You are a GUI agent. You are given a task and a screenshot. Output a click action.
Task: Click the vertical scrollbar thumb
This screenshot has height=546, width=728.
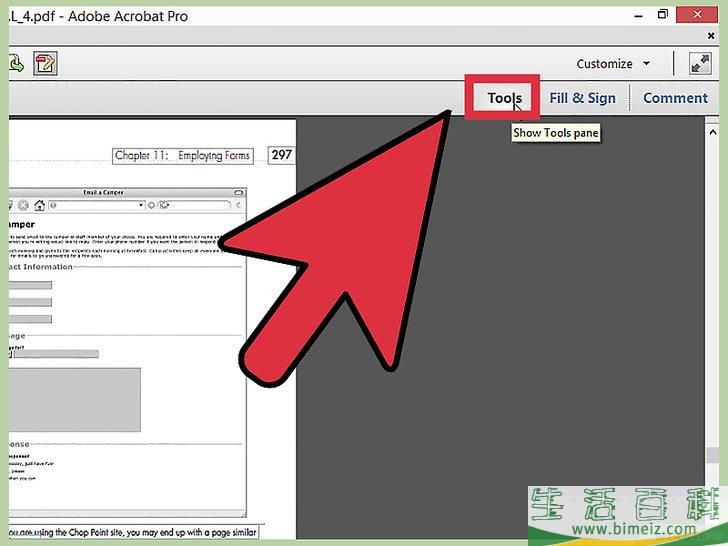point(713,455)
